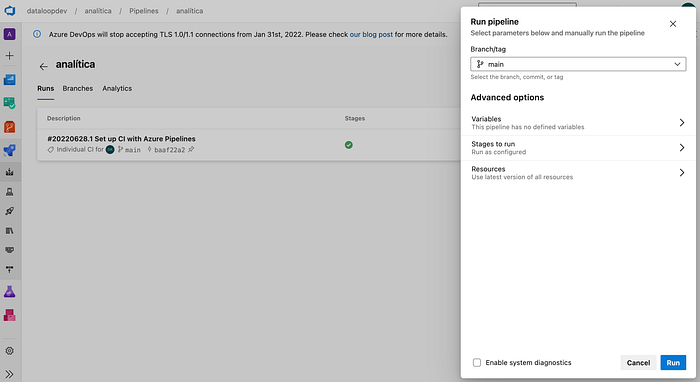Expand the sidebar with double chevron
Viewport: 700px width, 382px height.
[9, 374]
